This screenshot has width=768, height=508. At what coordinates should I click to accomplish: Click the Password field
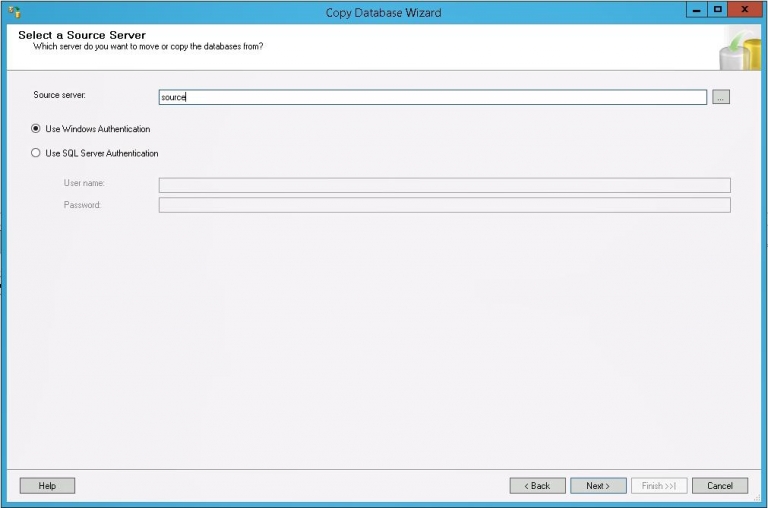(444, 205)
